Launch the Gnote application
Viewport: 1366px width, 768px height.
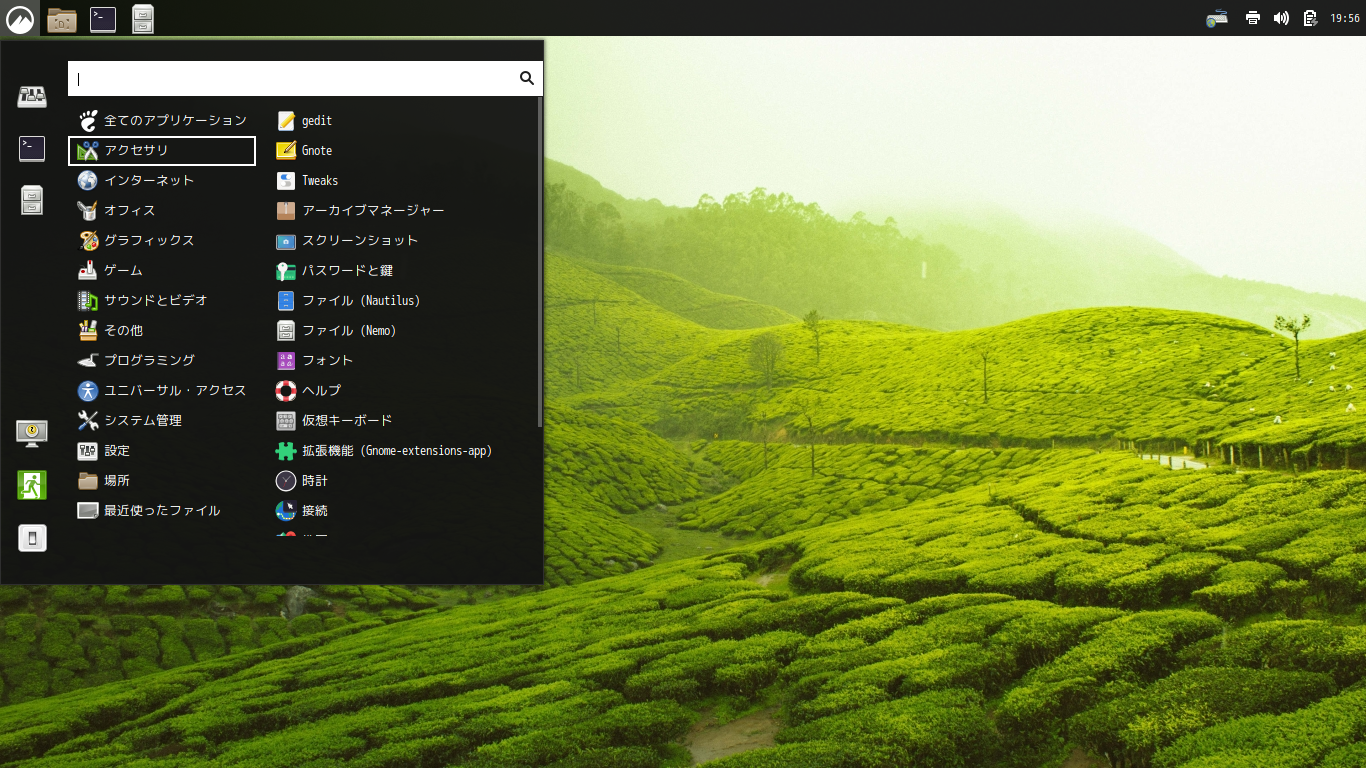304,151
